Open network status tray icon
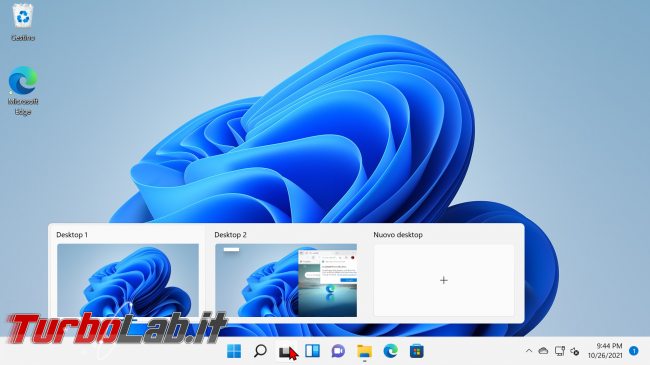Viewport: 650px width, 365px height. click(x=560, y=351)
